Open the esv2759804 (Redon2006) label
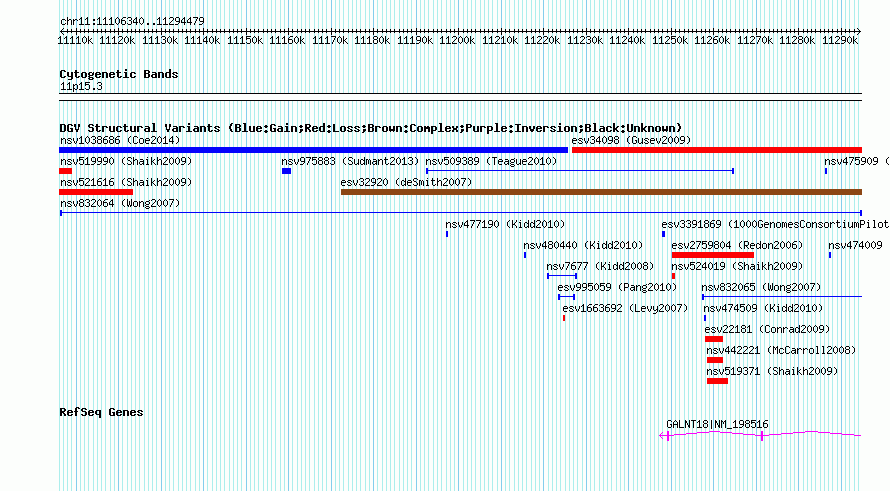 pos(737,245)
